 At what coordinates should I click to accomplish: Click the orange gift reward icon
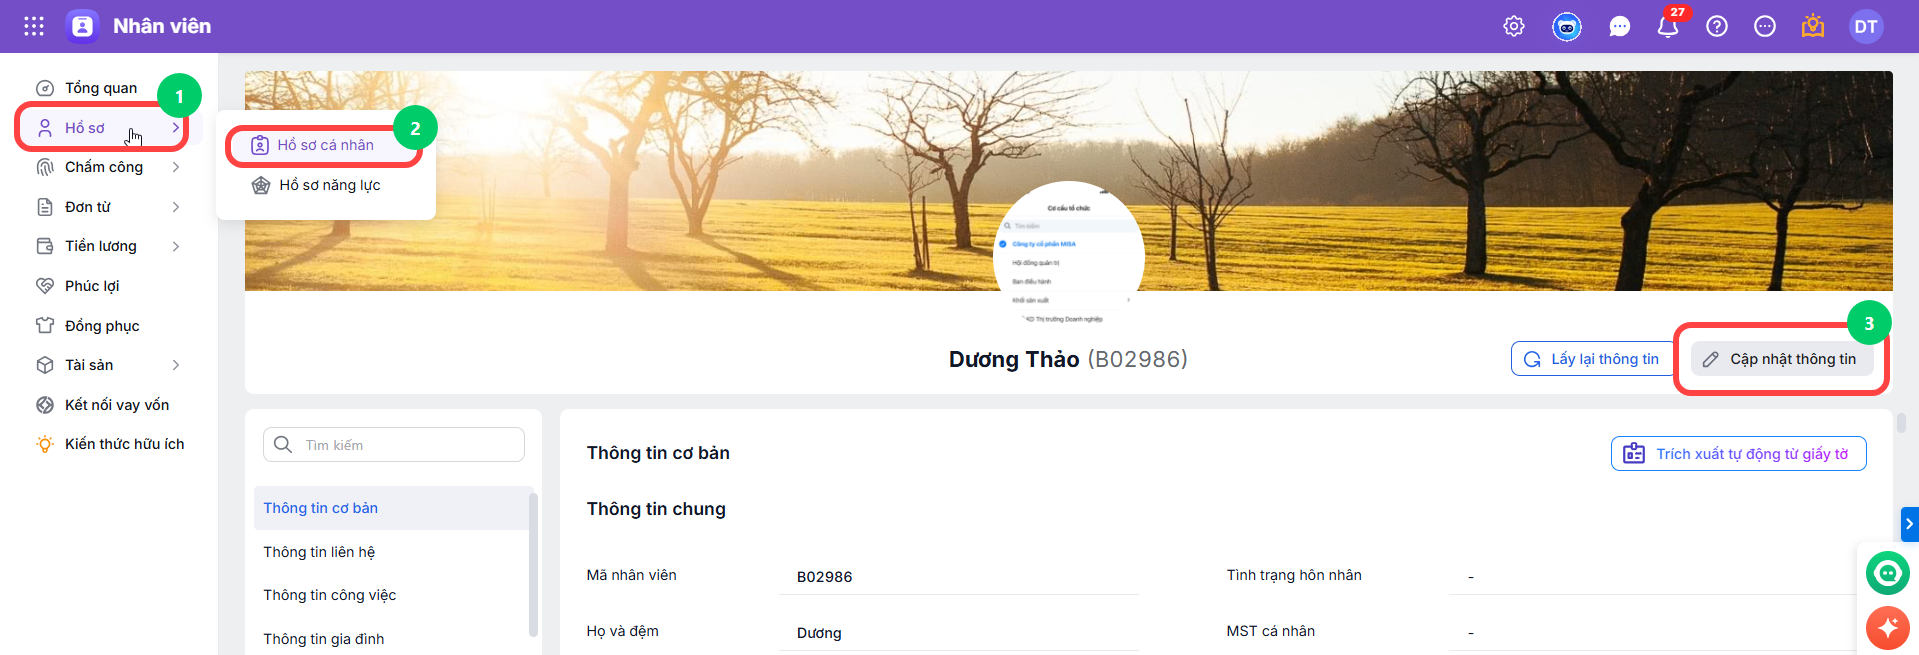click(1813, 27)
